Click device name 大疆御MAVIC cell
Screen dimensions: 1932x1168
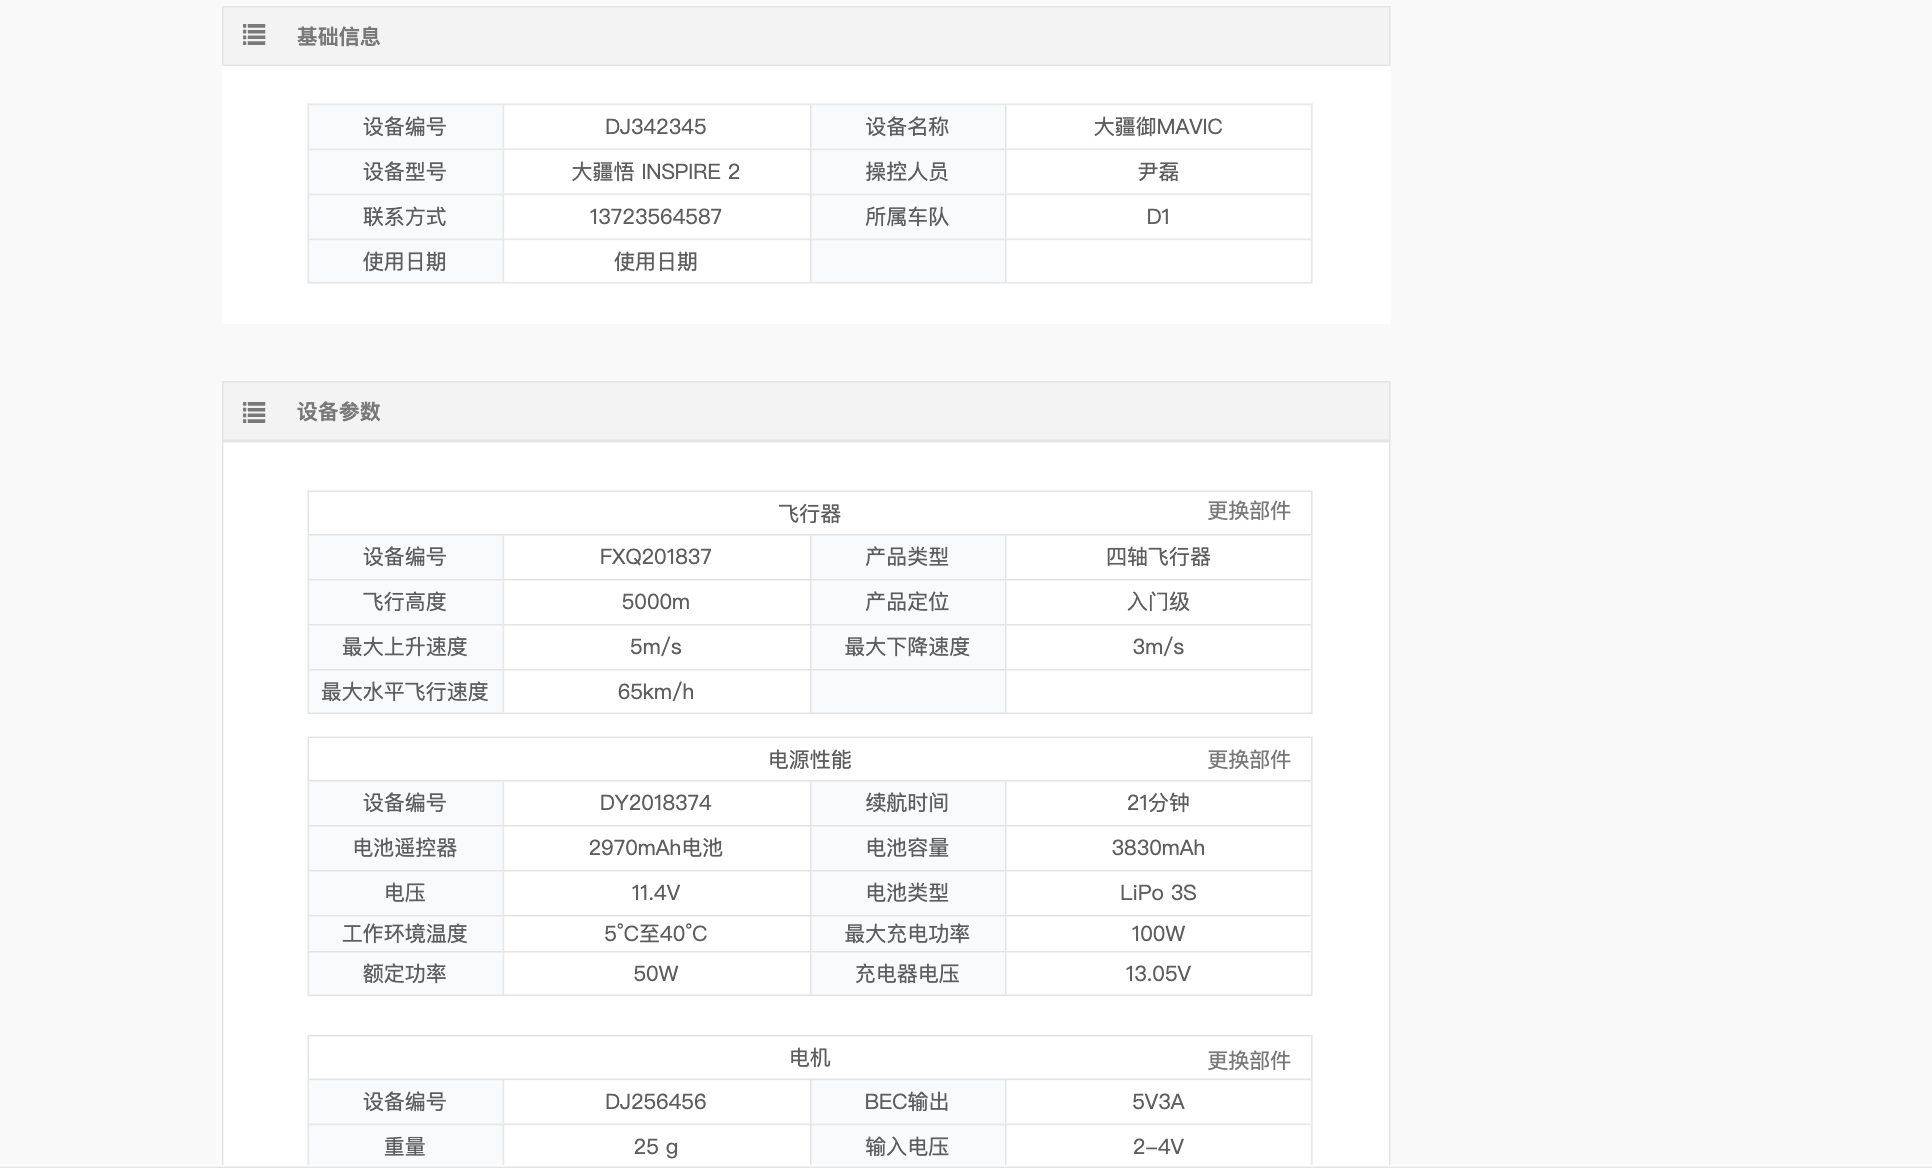click(x=1157, y=127)
